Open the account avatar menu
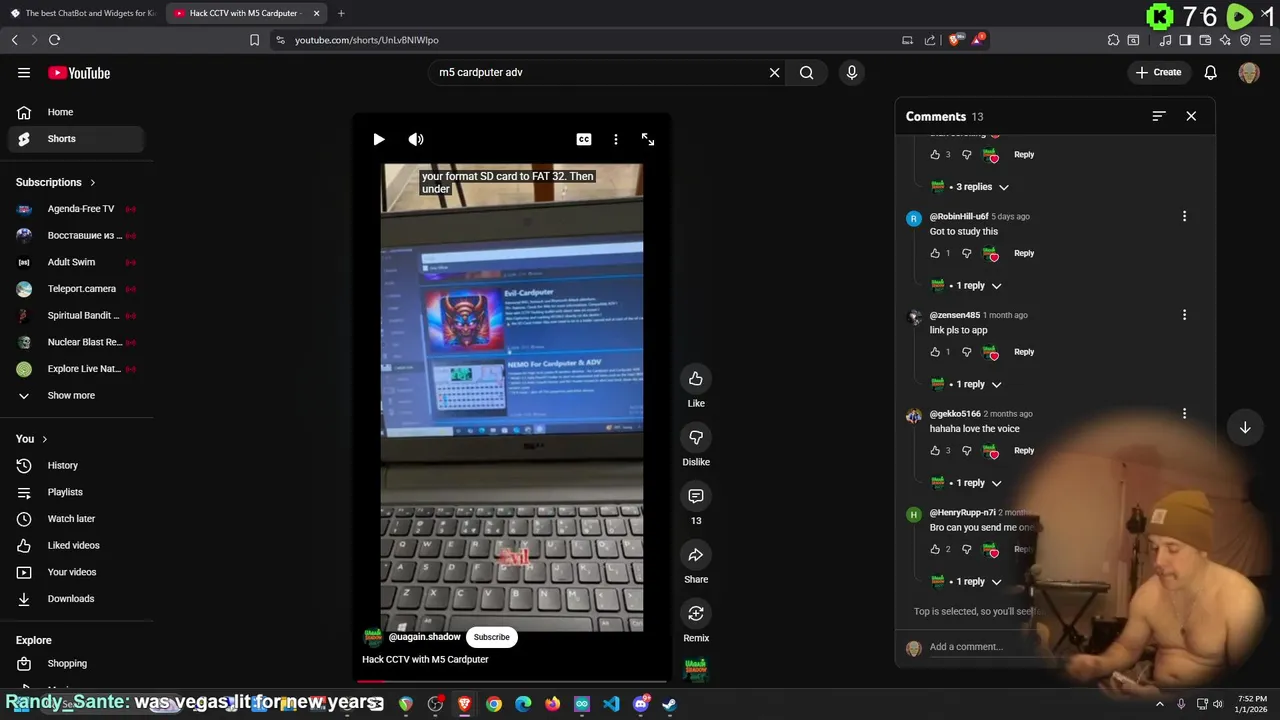 [1249, 72]
